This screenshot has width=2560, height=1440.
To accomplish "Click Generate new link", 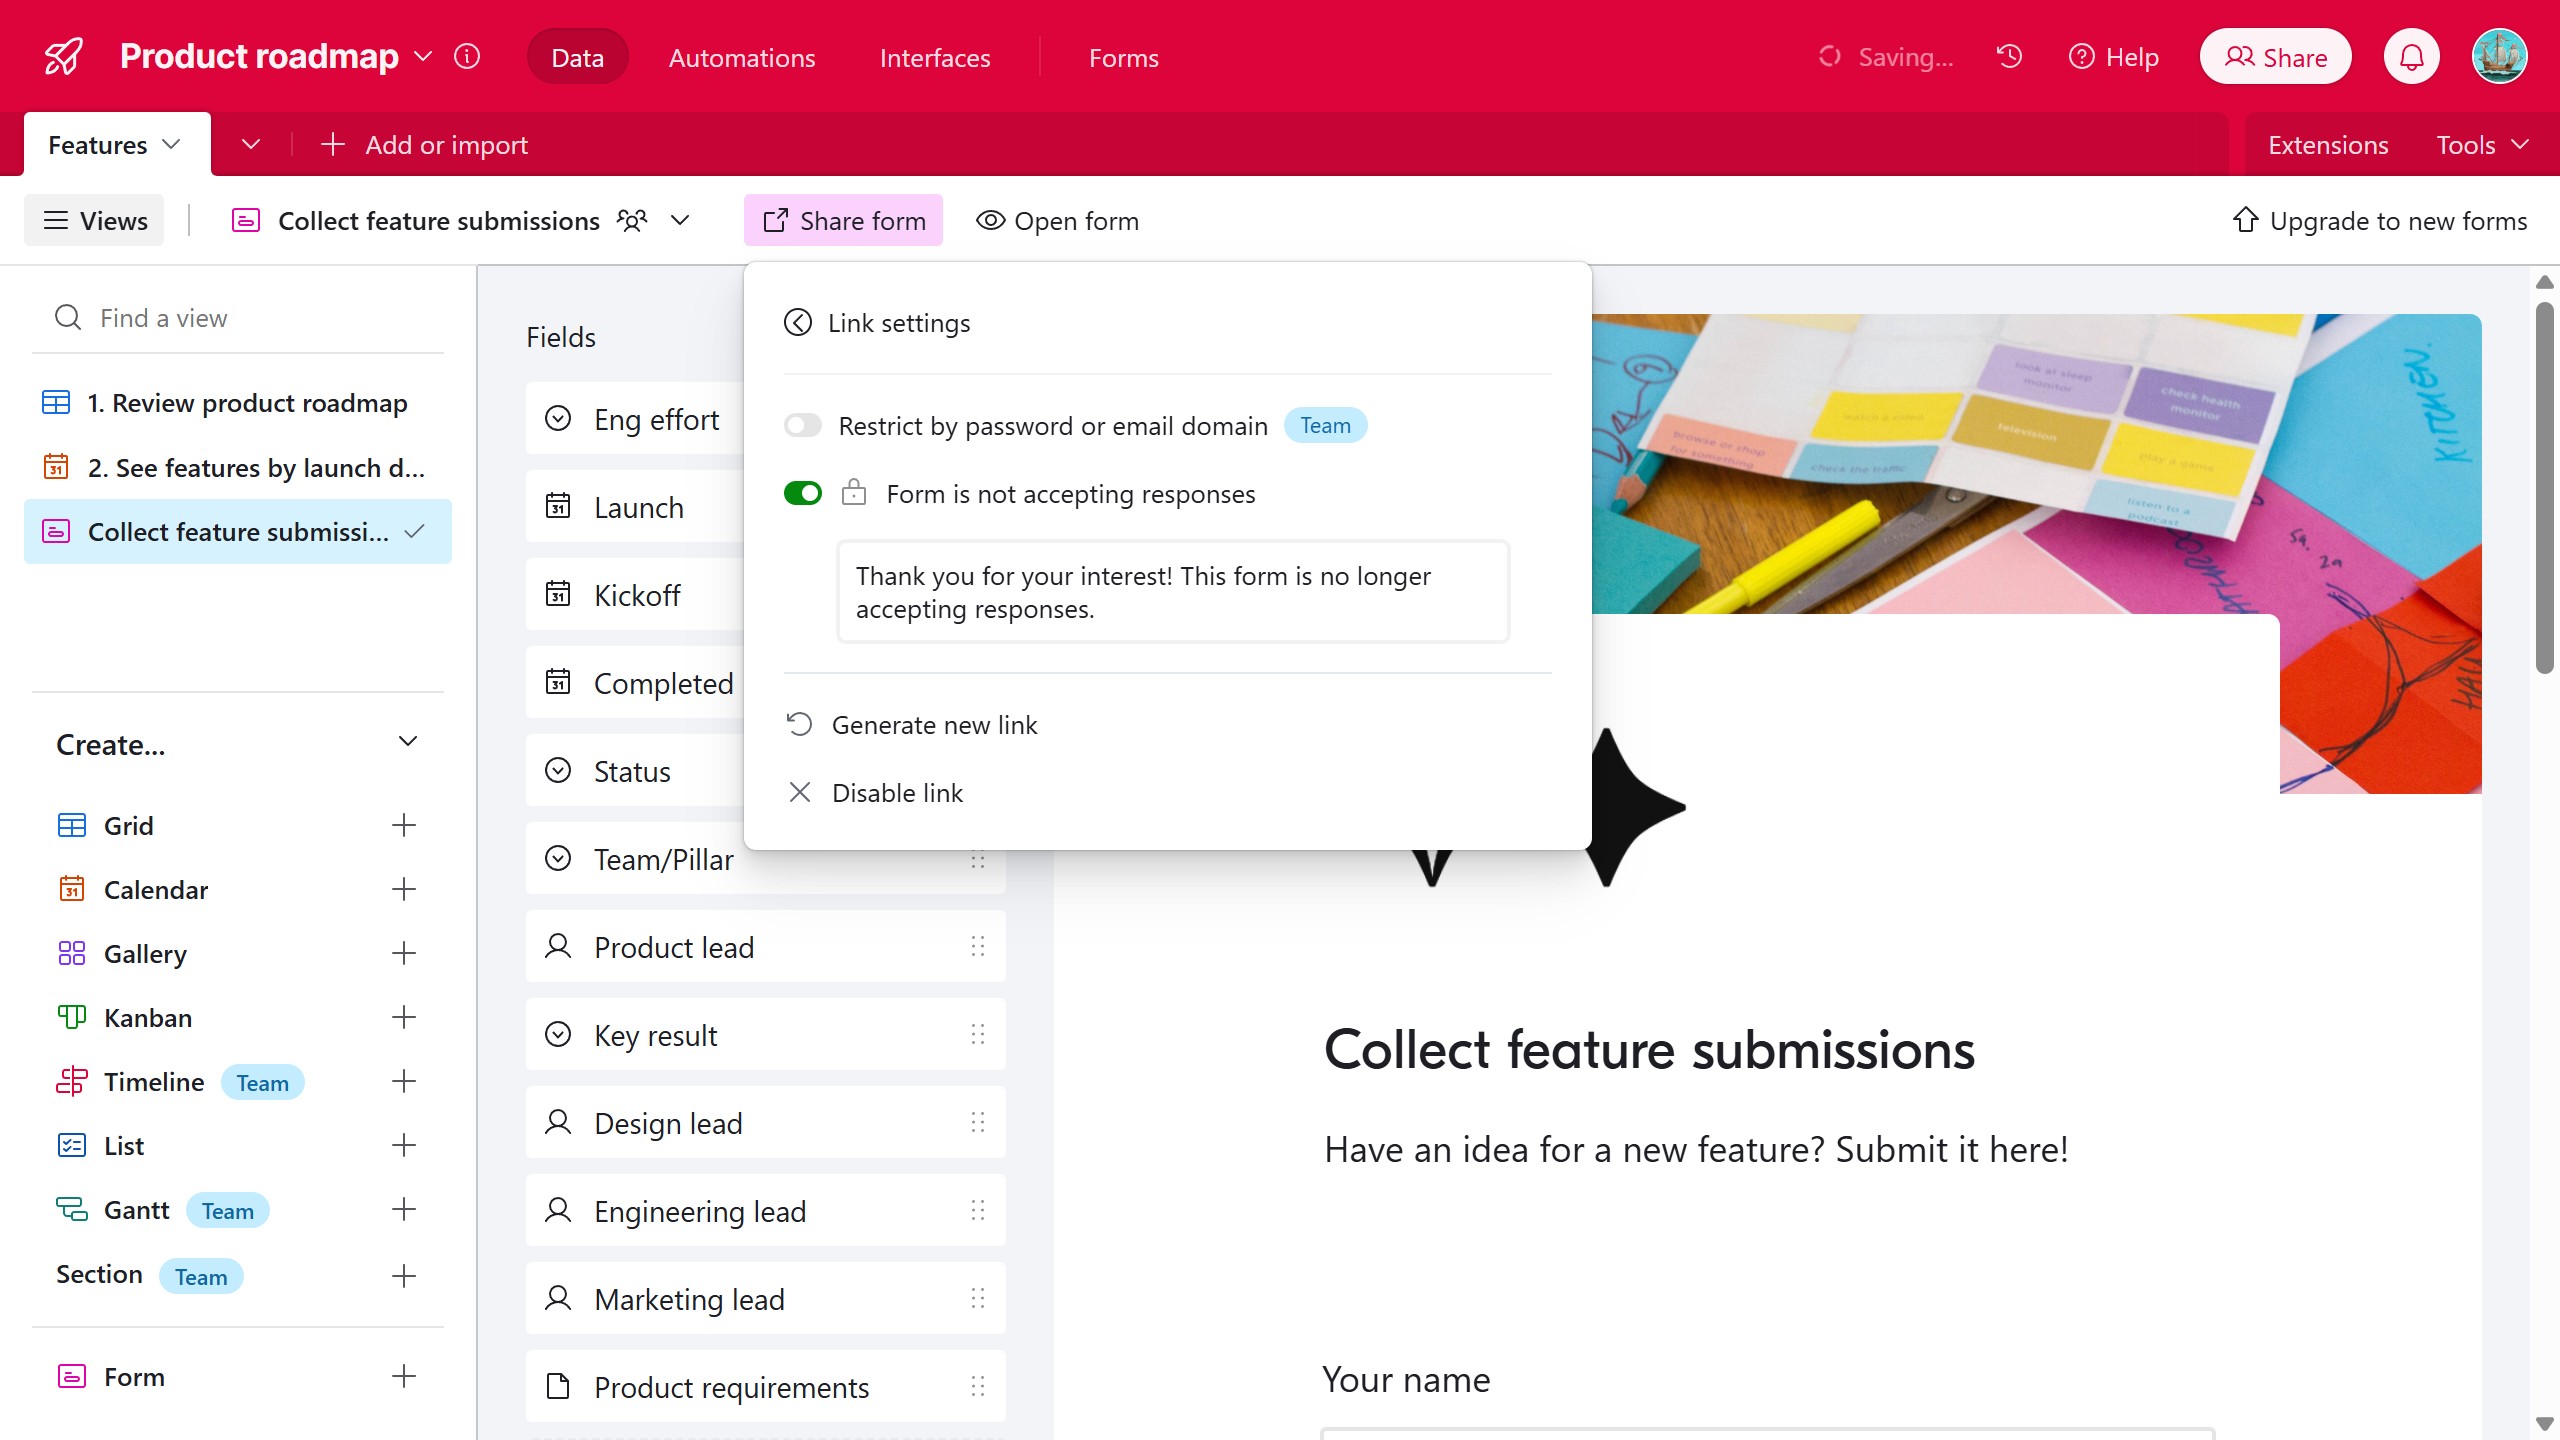I will point(934,725).
